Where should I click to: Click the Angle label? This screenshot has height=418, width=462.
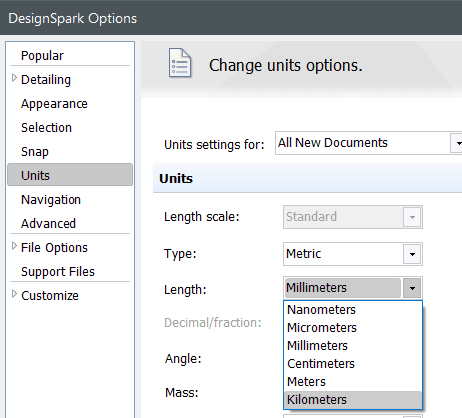pos(183,359)
